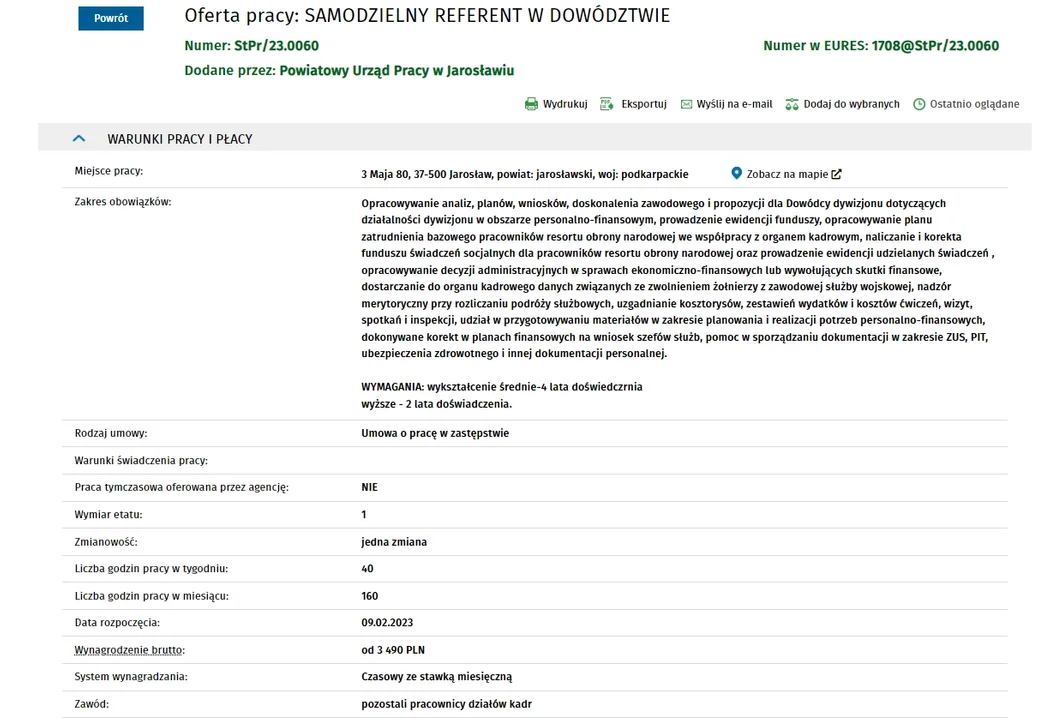Click the Wymiar etatu label
This screenshot has width=1062, height=720.
[x=108, y=515]
